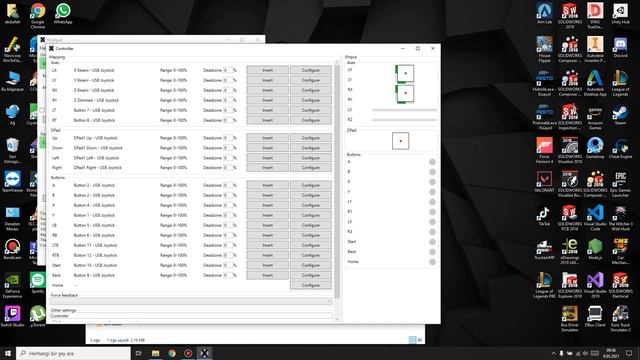Open House Flipper desktop shortcut

tap(544, 49)
